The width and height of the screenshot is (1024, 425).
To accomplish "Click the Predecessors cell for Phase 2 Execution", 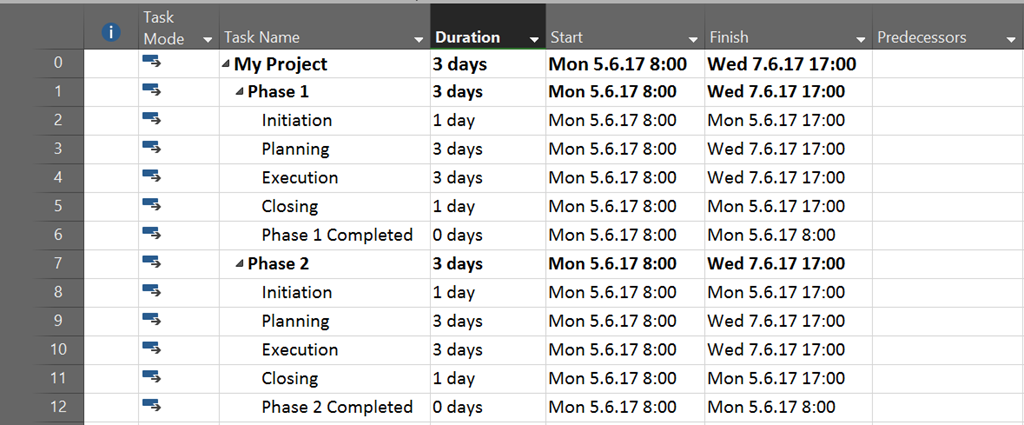I will pyautogui.click(x=946, y=350).
